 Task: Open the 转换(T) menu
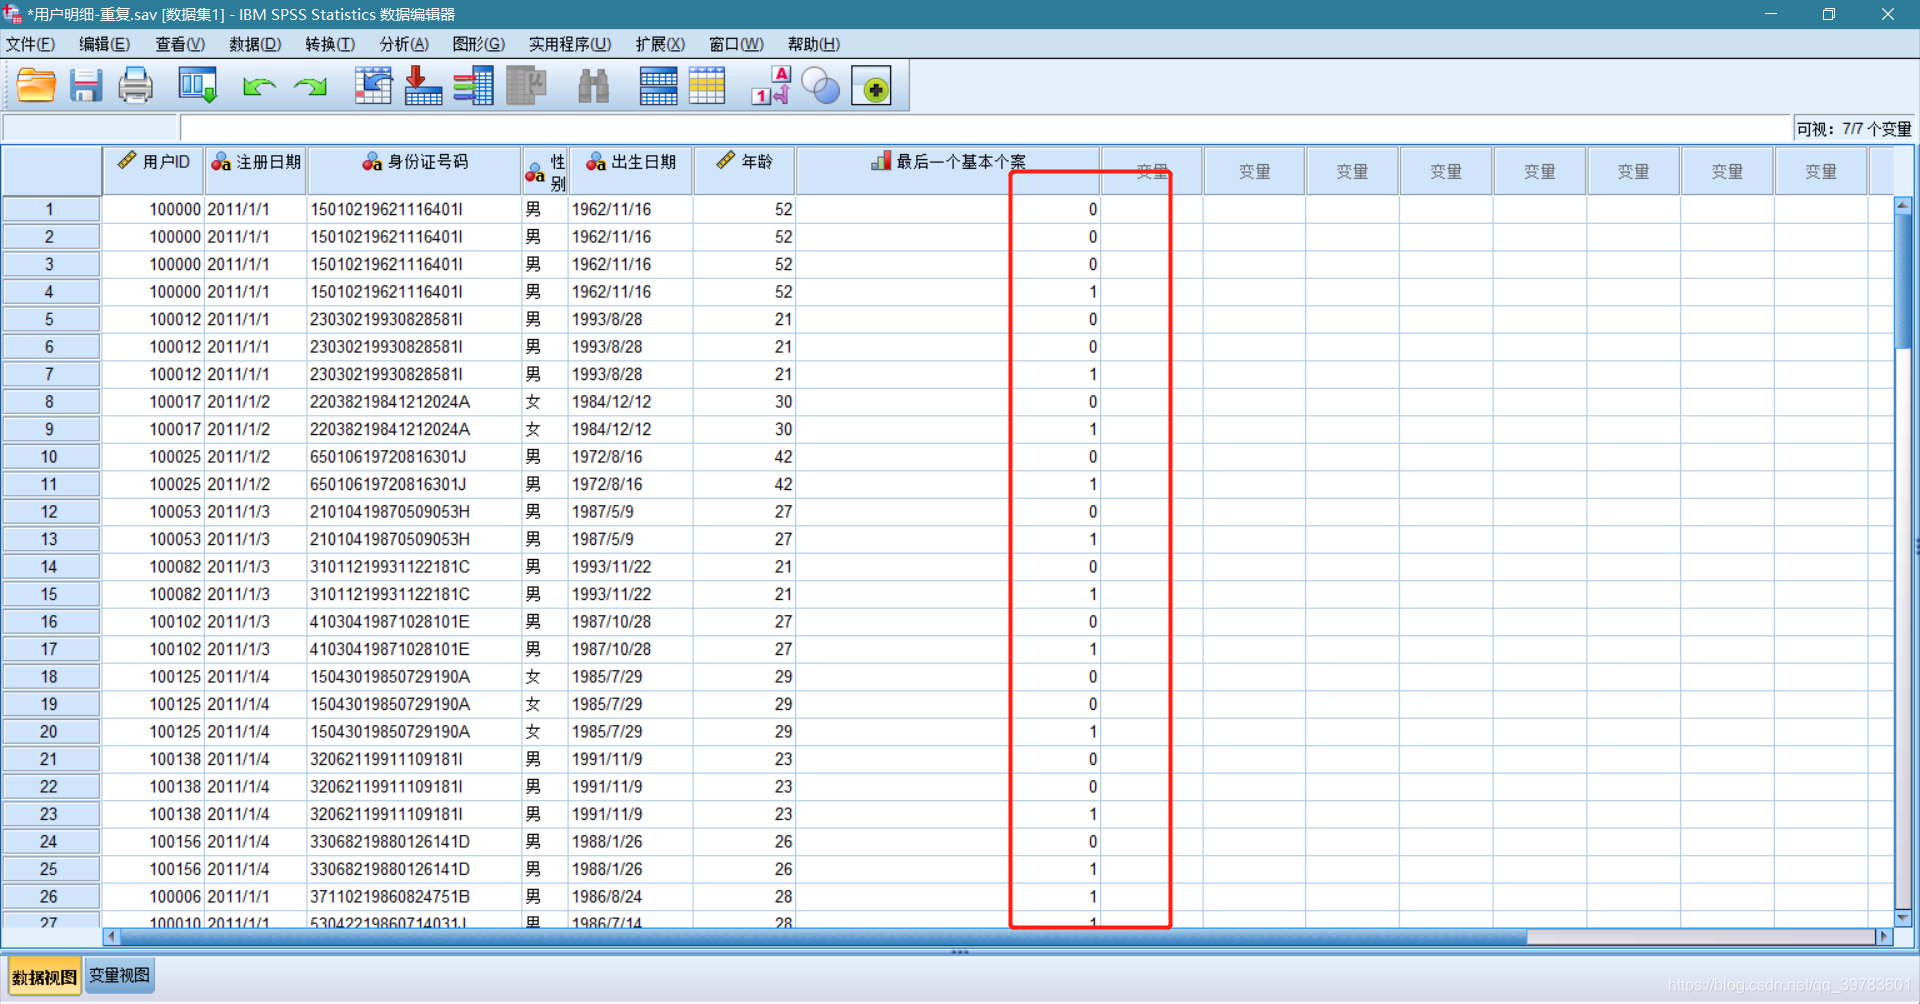pos(330,44)
